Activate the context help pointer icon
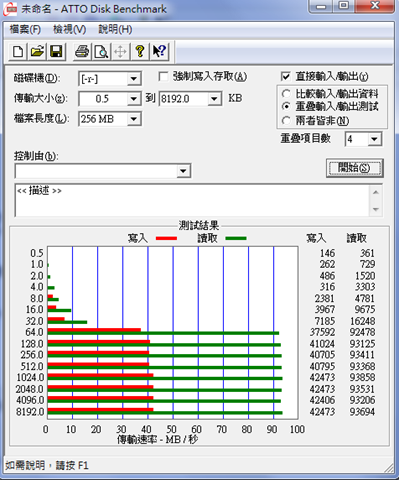The width and height of the screenshot is (399, 480). click(159, 52)
